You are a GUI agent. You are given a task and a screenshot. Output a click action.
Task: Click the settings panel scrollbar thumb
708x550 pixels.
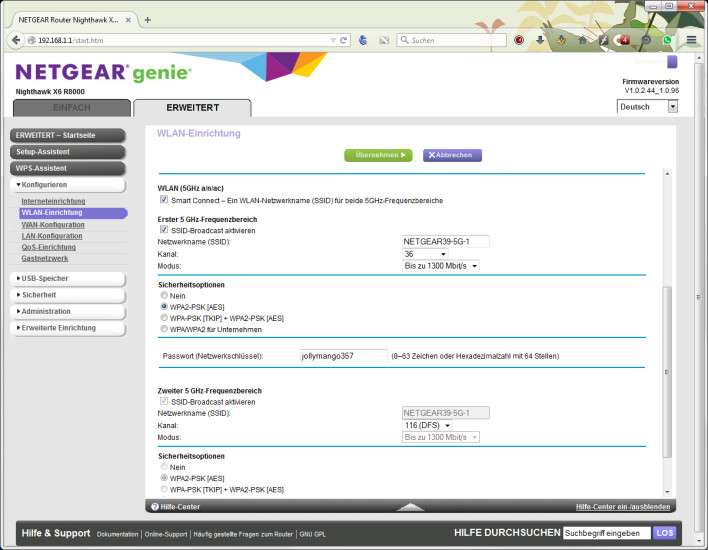point(667,372)
